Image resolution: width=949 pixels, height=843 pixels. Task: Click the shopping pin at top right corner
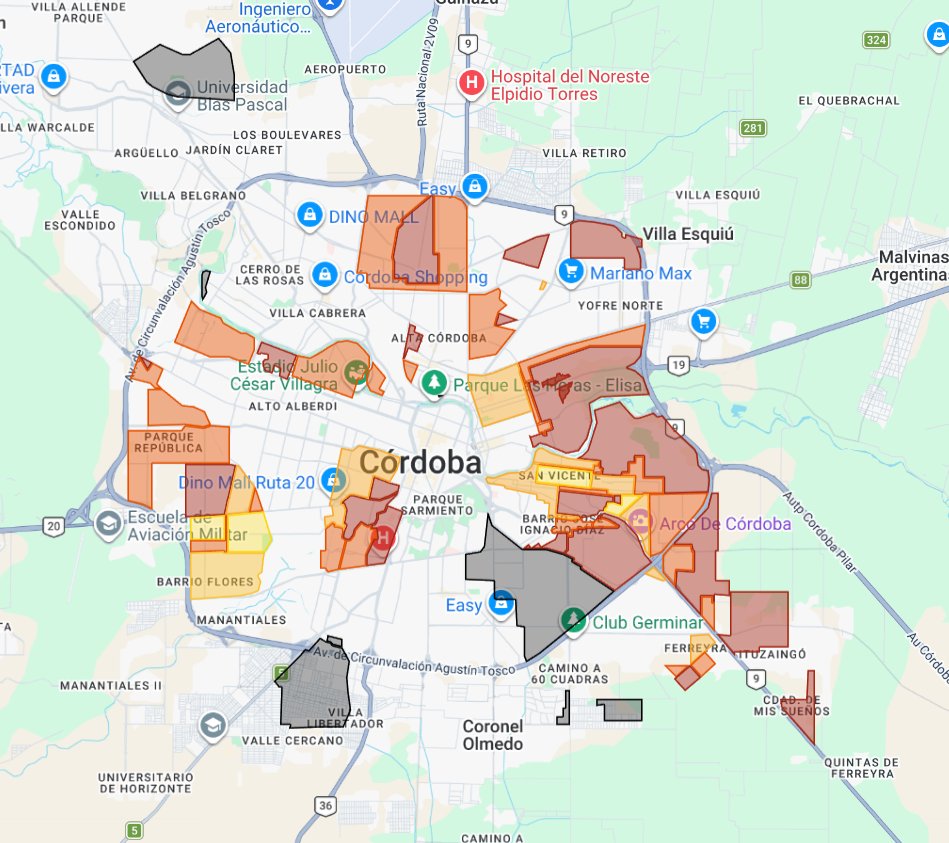tap(938, 34)
